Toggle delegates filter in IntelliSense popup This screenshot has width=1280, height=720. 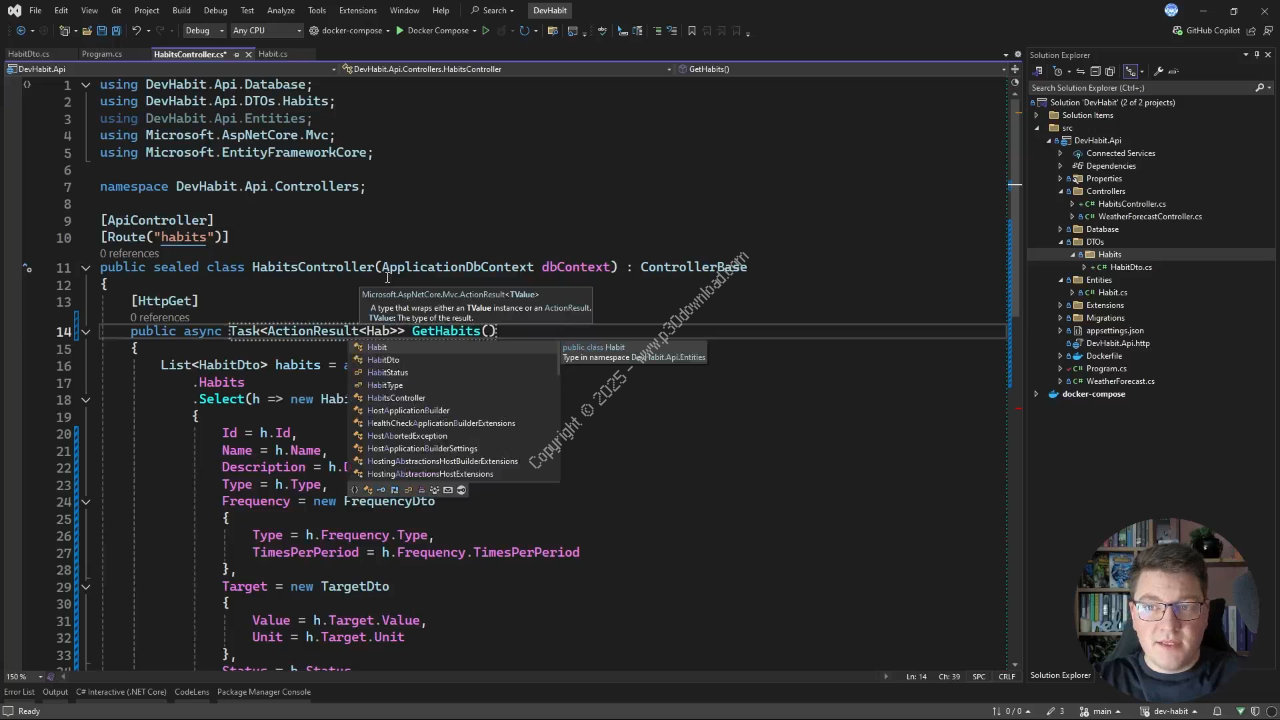coord(421,490)
